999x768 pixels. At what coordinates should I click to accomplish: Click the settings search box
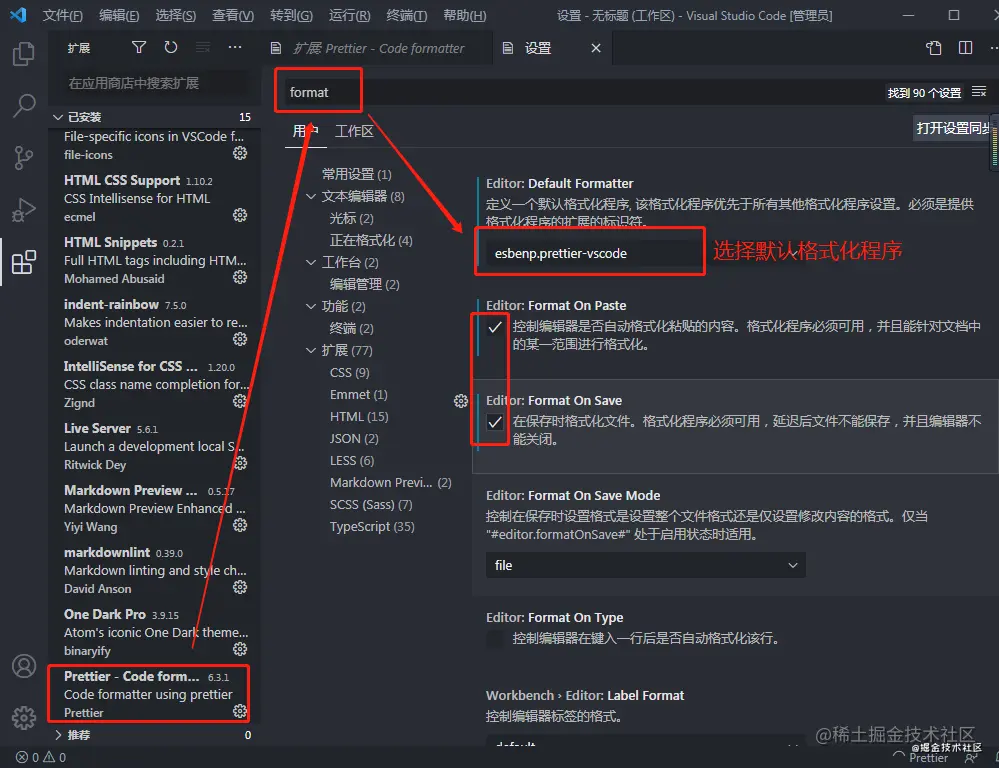tap(583, 92)
